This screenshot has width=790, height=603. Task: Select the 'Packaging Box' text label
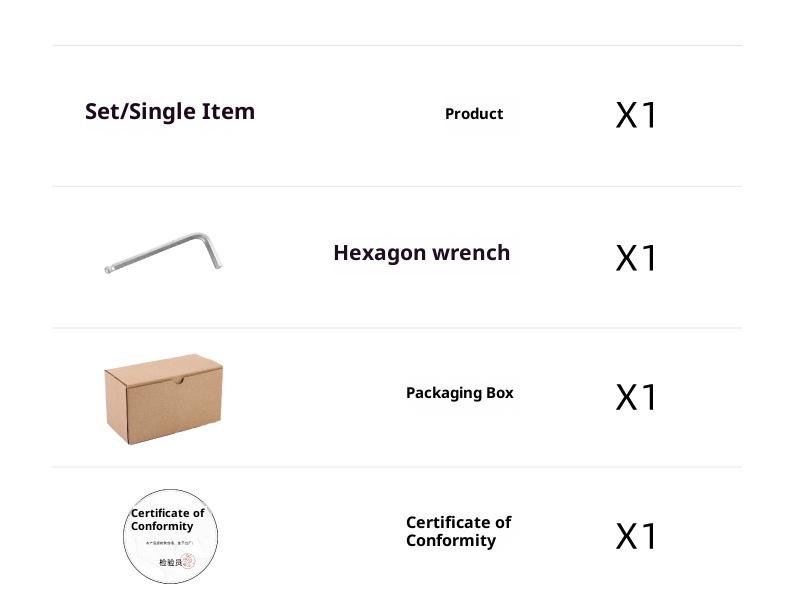pyautogui.click(x=460, y=393)
